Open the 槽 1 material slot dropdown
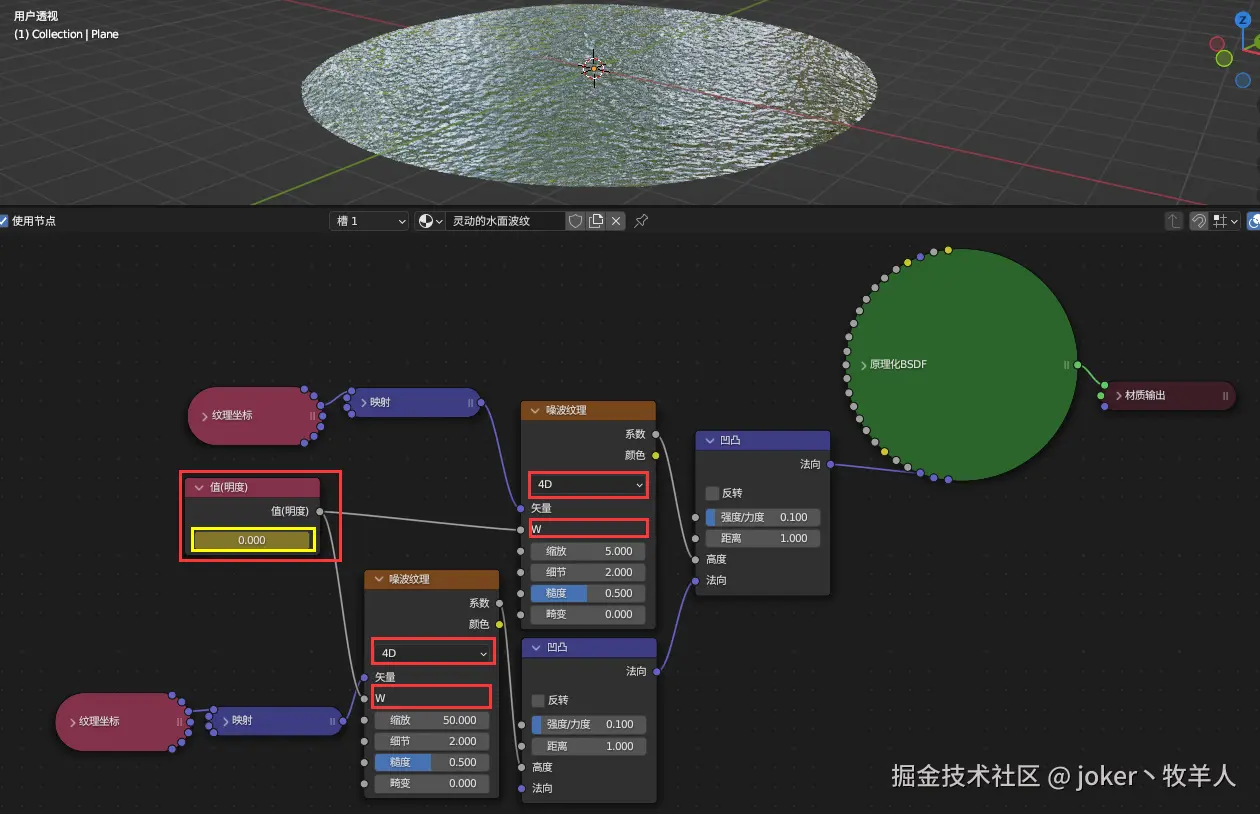The width and height of the screenshot is (1260, 814). [x=369, y=221]
